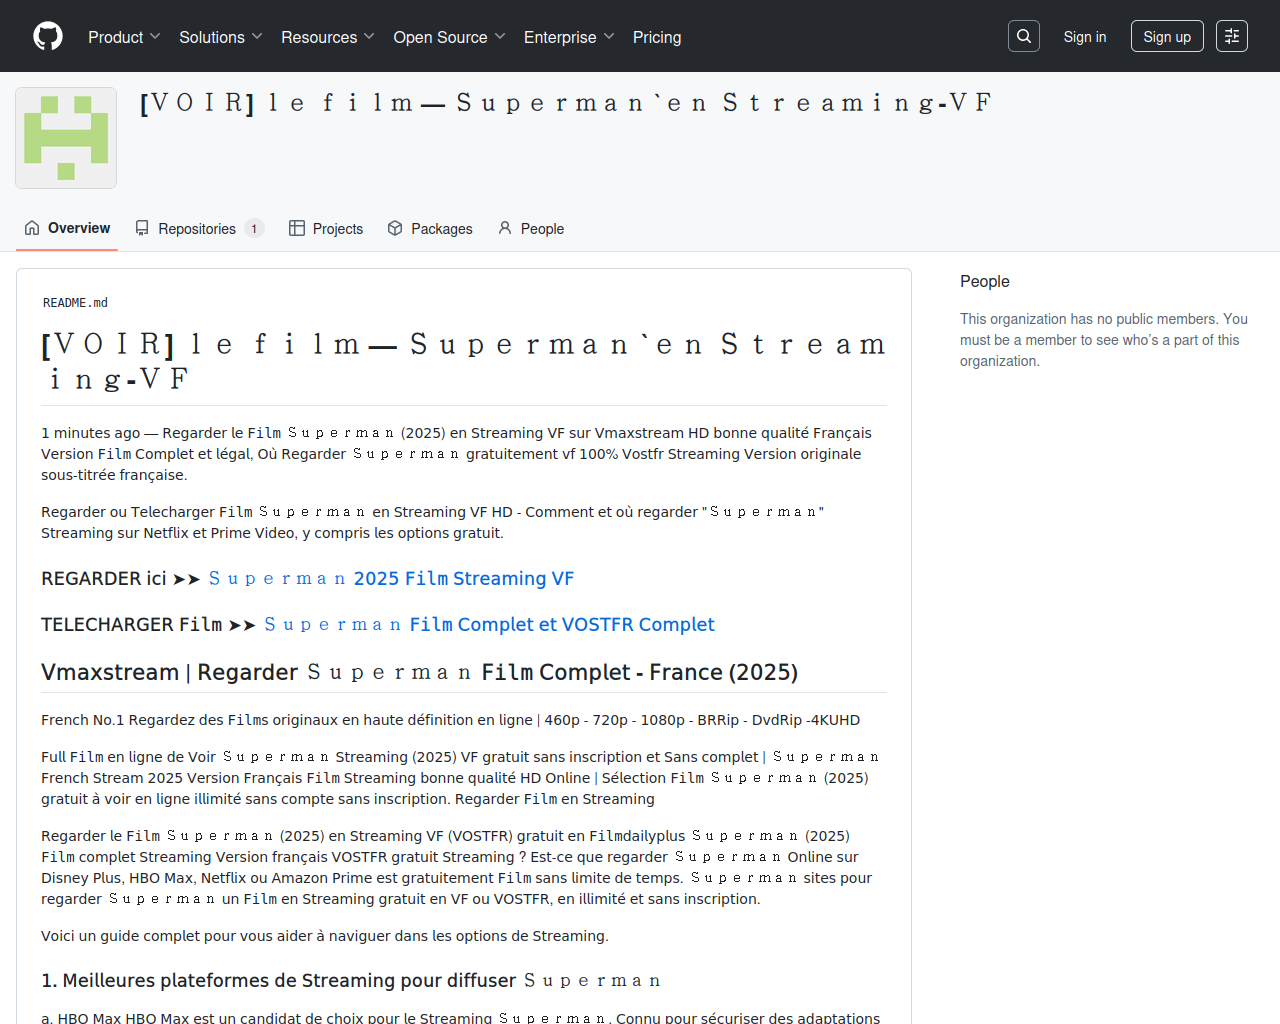Click the Meilleures plateformes de Streaming heading
This screenshot has width=1280, height=1024.
coord(351,981)
